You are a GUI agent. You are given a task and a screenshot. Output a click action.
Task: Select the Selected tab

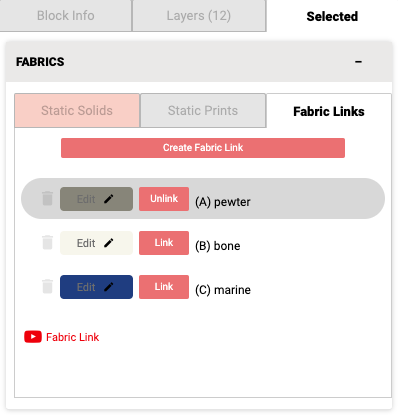coord(332,16)
